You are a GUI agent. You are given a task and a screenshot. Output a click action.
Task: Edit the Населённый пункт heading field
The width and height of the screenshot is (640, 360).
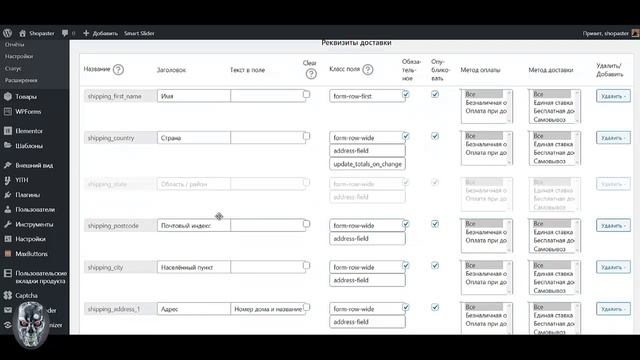[194, 267]
